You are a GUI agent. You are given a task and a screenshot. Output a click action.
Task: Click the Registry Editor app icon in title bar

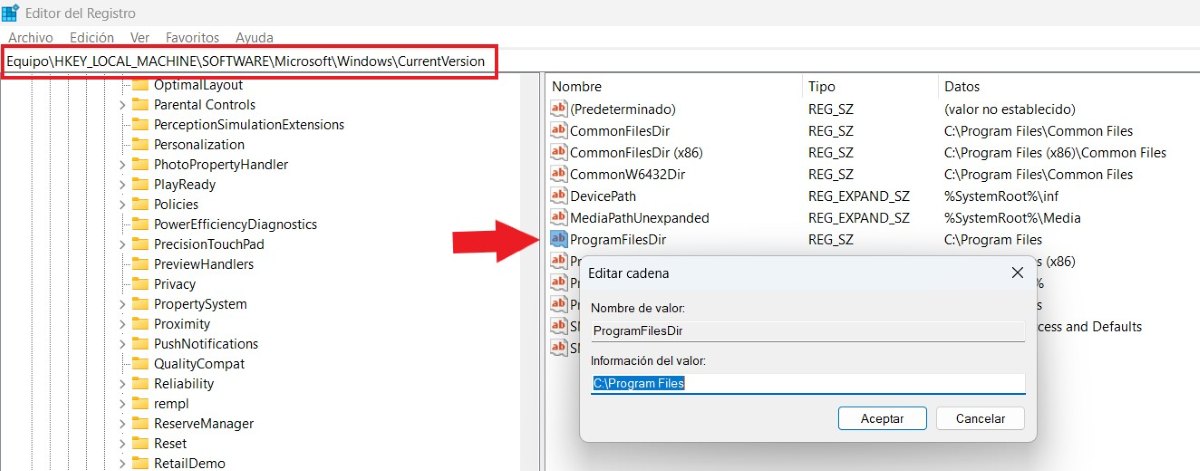(12, 14)
